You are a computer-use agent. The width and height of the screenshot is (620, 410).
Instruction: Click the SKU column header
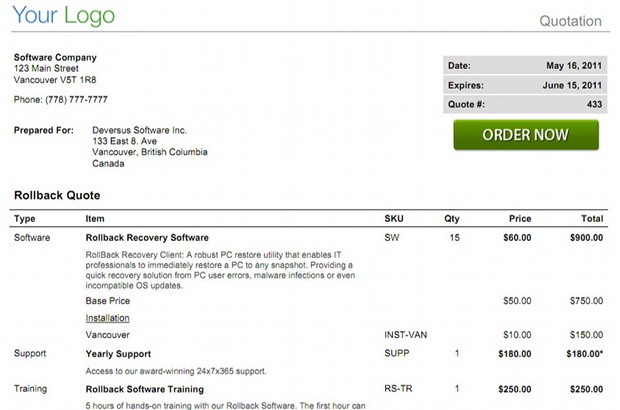(x=394, y=218)
